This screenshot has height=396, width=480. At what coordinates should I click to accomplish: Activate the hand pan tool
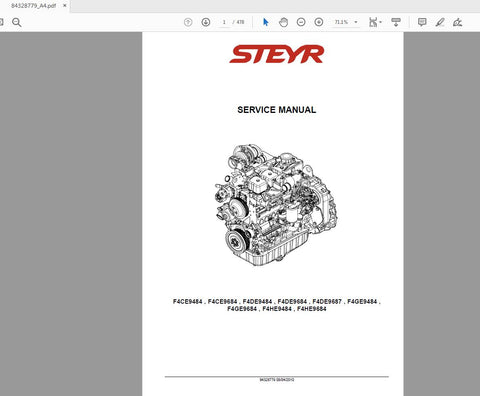(x=283, y=22)
